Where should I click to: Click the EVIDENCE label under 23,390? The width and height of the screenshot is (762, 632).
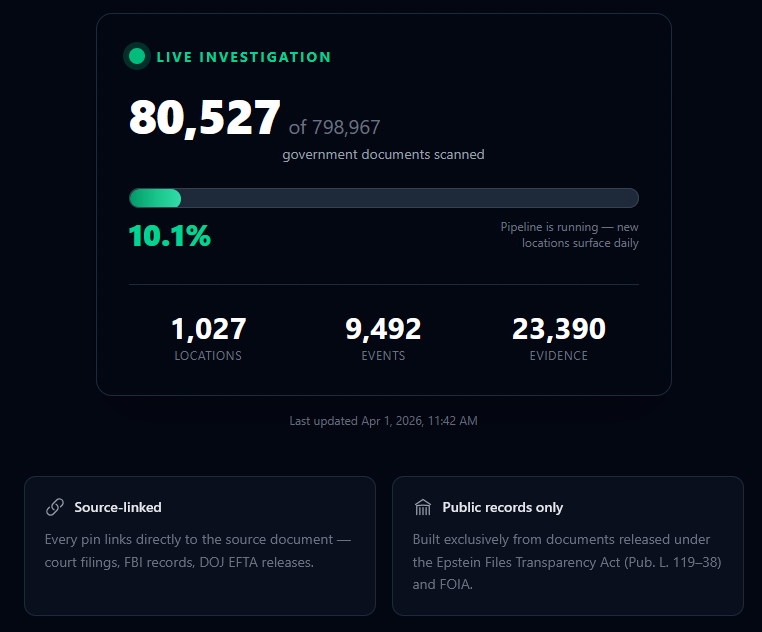pos(558,356)
